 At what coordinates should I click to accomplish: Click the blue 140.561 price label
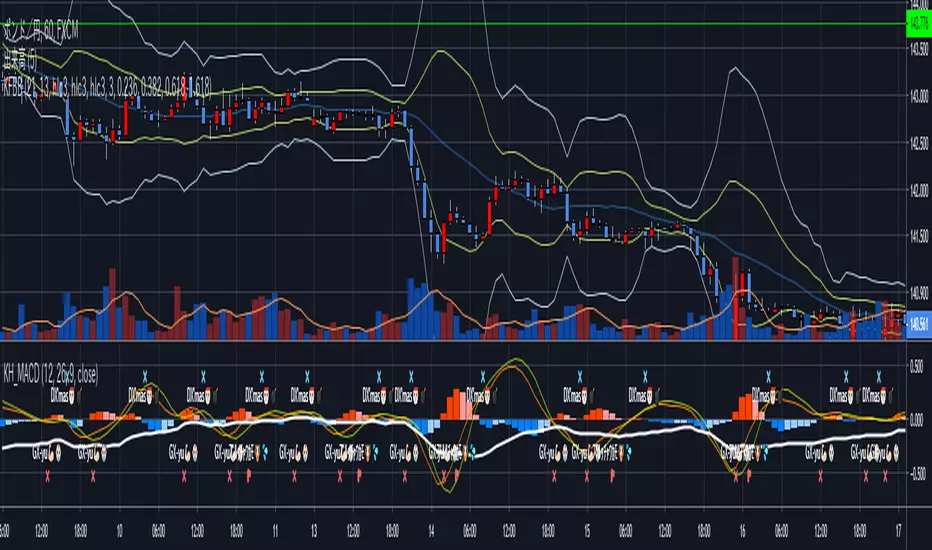[x=918, y=322]
